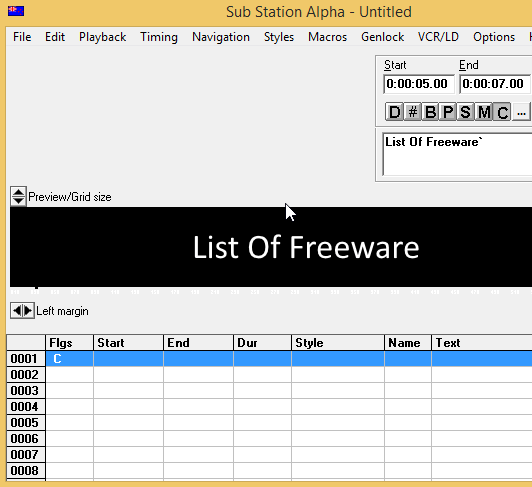Viewport: 532px width, 487px height.
Task: Toggle the # flag button
Action: [412, 112]
